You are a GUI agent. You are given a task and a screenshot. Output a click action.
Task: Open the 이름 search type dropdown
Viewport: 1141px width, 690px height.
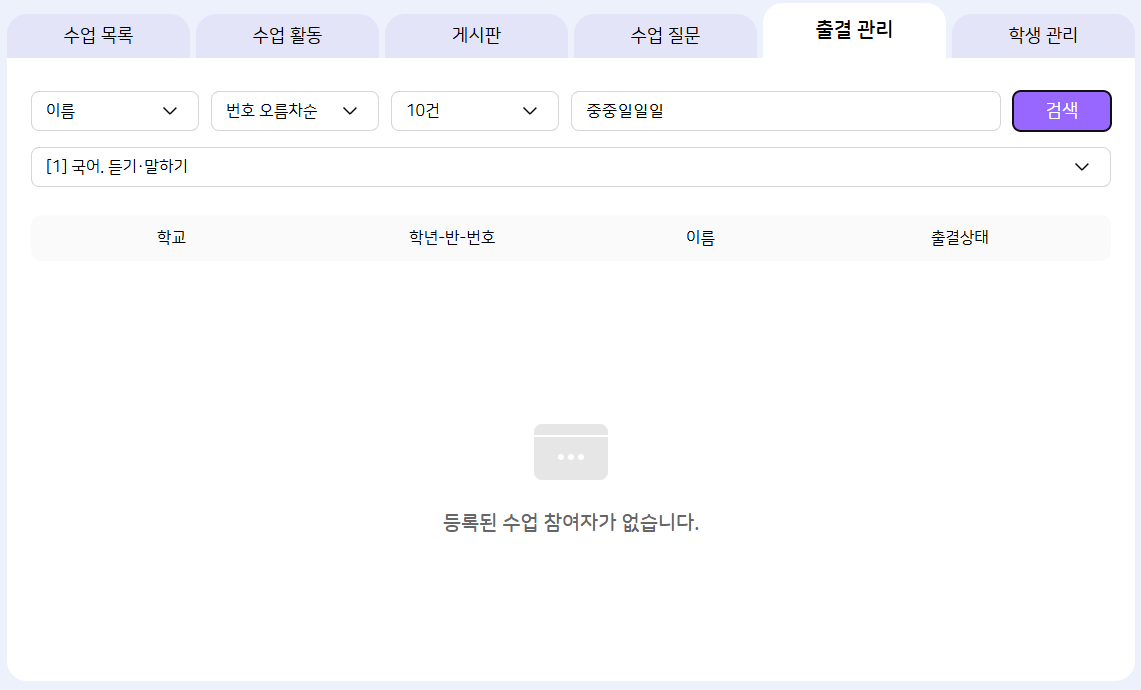point(114,111)
